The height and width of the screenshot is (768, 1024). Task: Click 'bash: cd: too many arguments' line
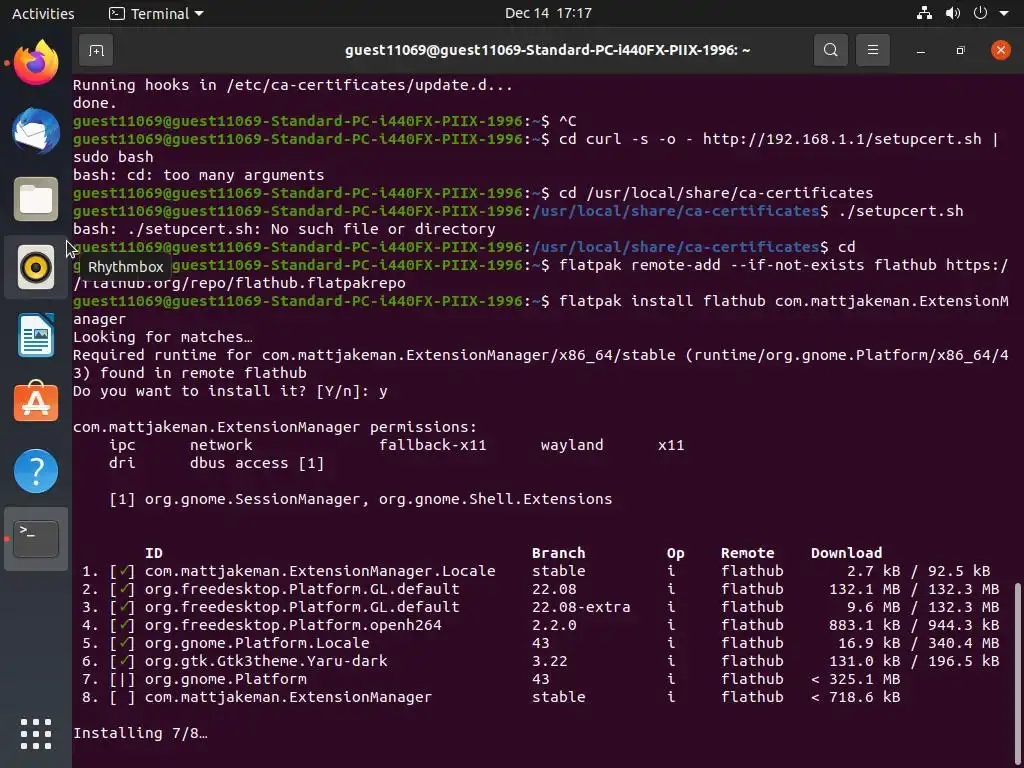click(x=199, y=175)
